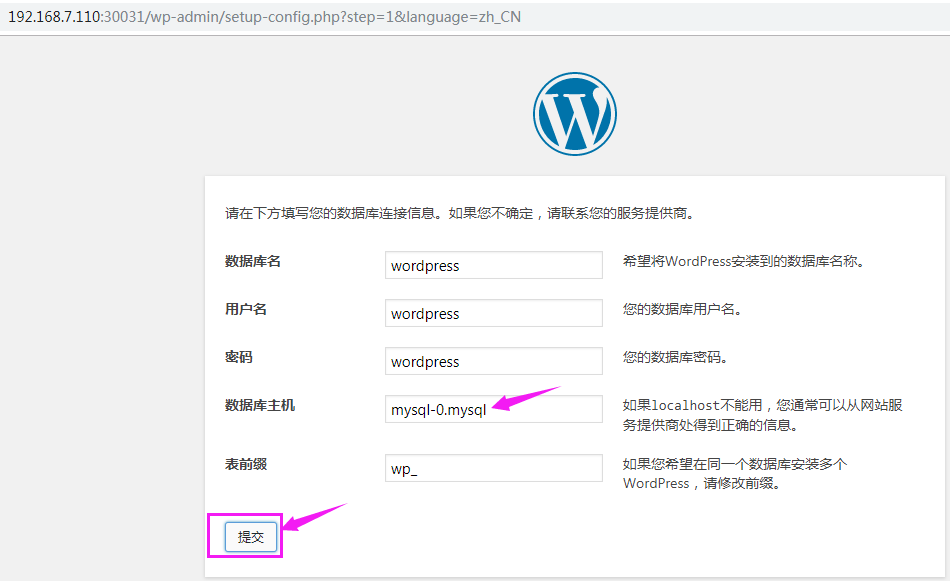Focus the 密码 input field
The image size is (950, 581).
click(x=494, y=361)
